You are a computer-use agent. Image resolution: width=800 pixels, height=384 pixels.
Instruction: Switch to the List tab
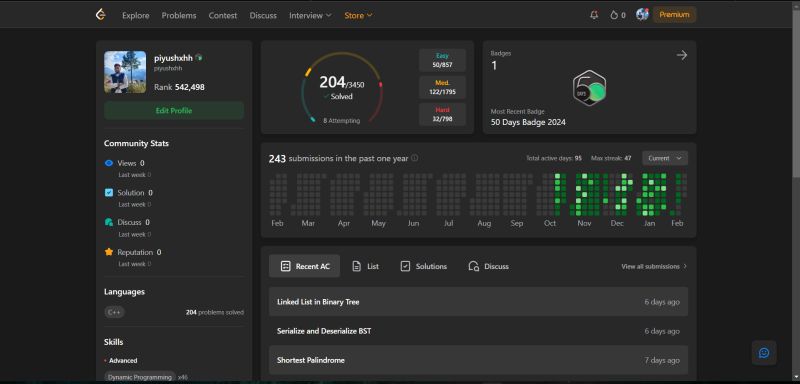pyautogui.click(x=365, y=266)
